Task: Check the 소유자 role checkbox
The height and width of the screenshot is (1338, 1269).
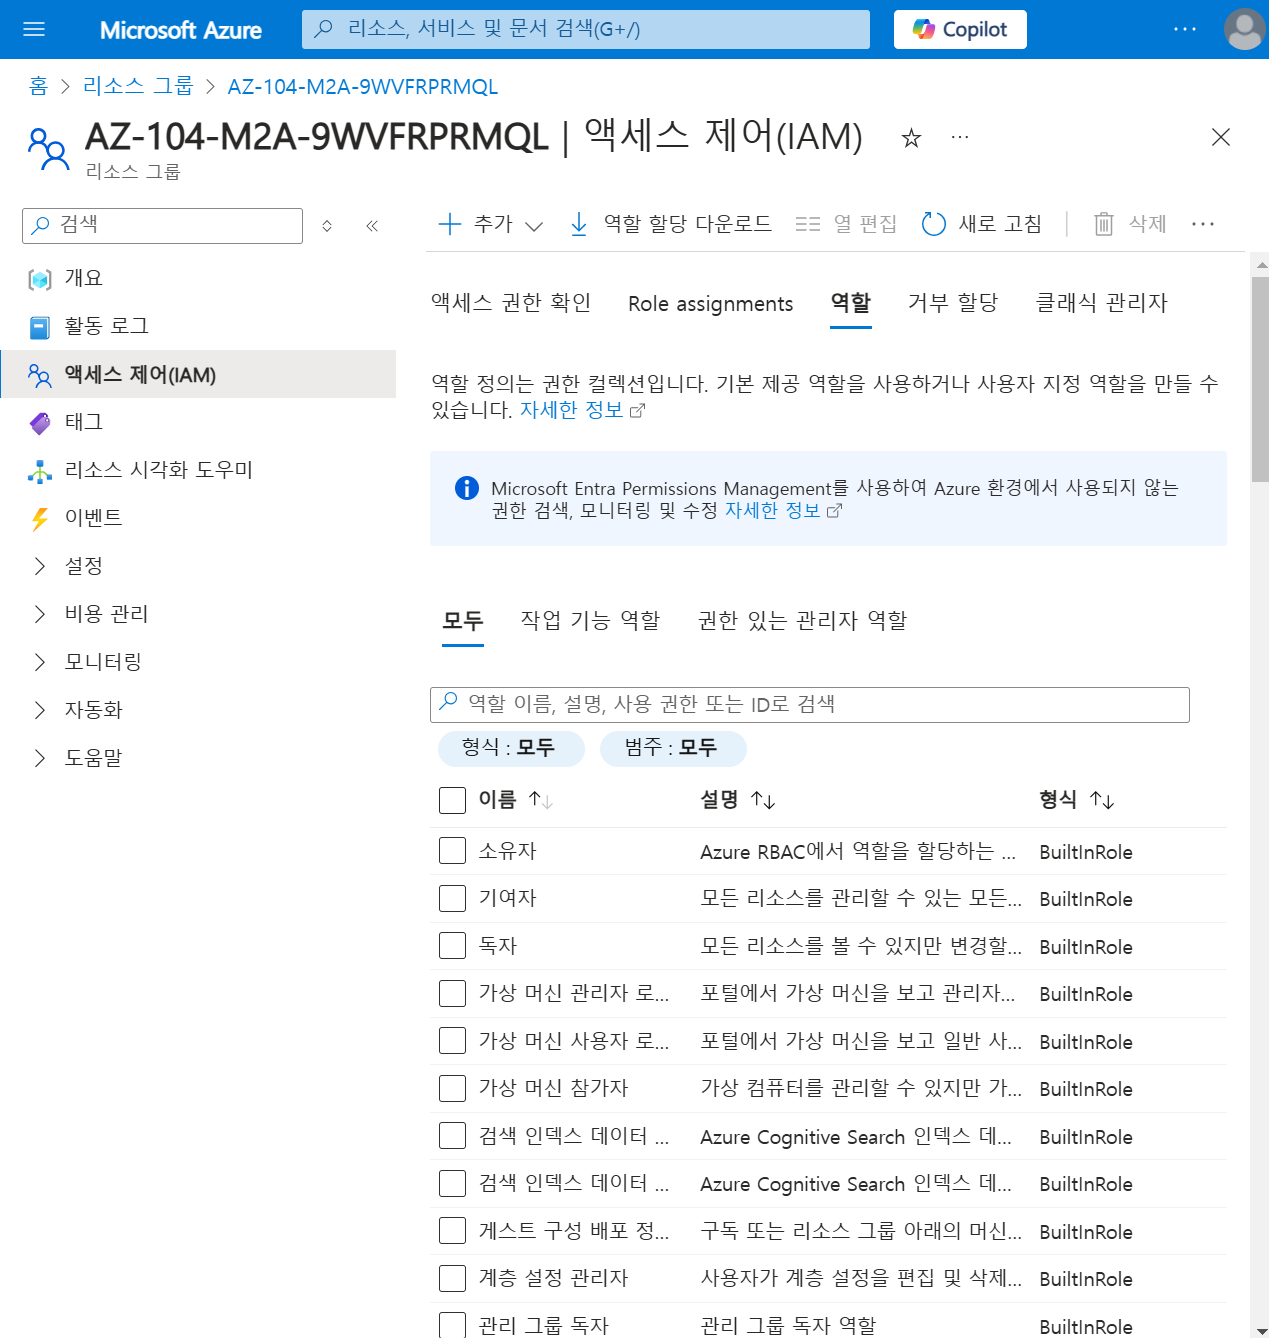Action: click(453, 851)
